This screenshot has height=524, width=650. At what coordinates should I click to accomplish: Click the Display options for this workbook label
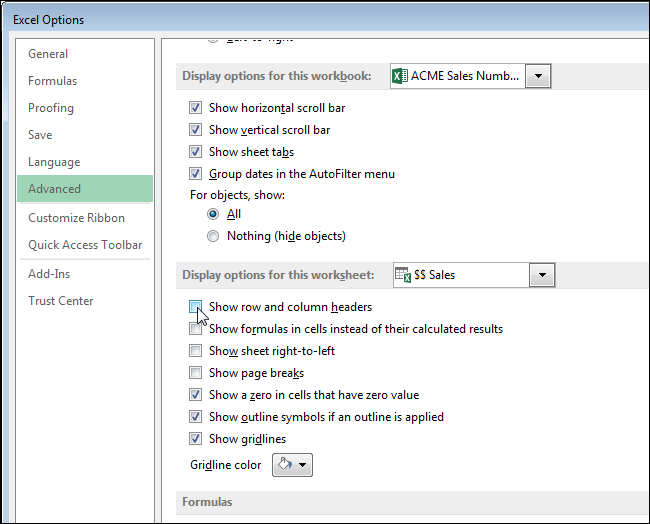[x=277, y=76]
